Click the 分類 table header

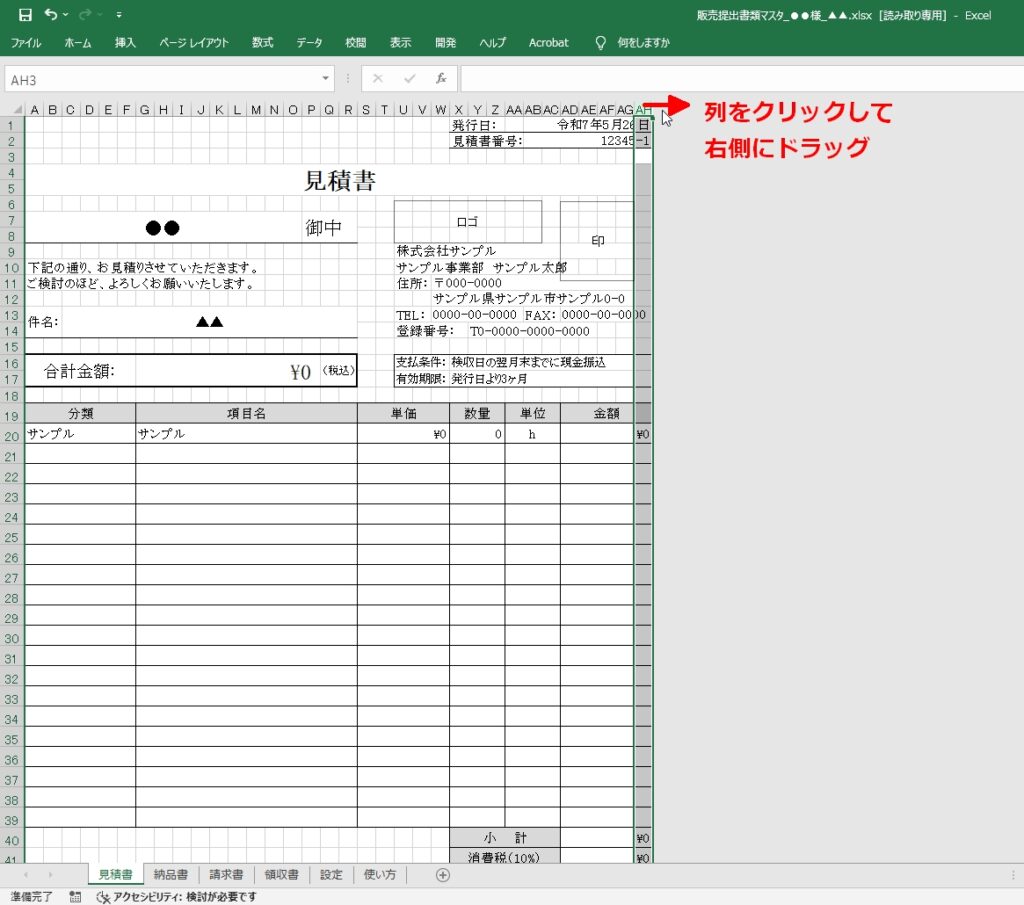(x=80, y=413)
